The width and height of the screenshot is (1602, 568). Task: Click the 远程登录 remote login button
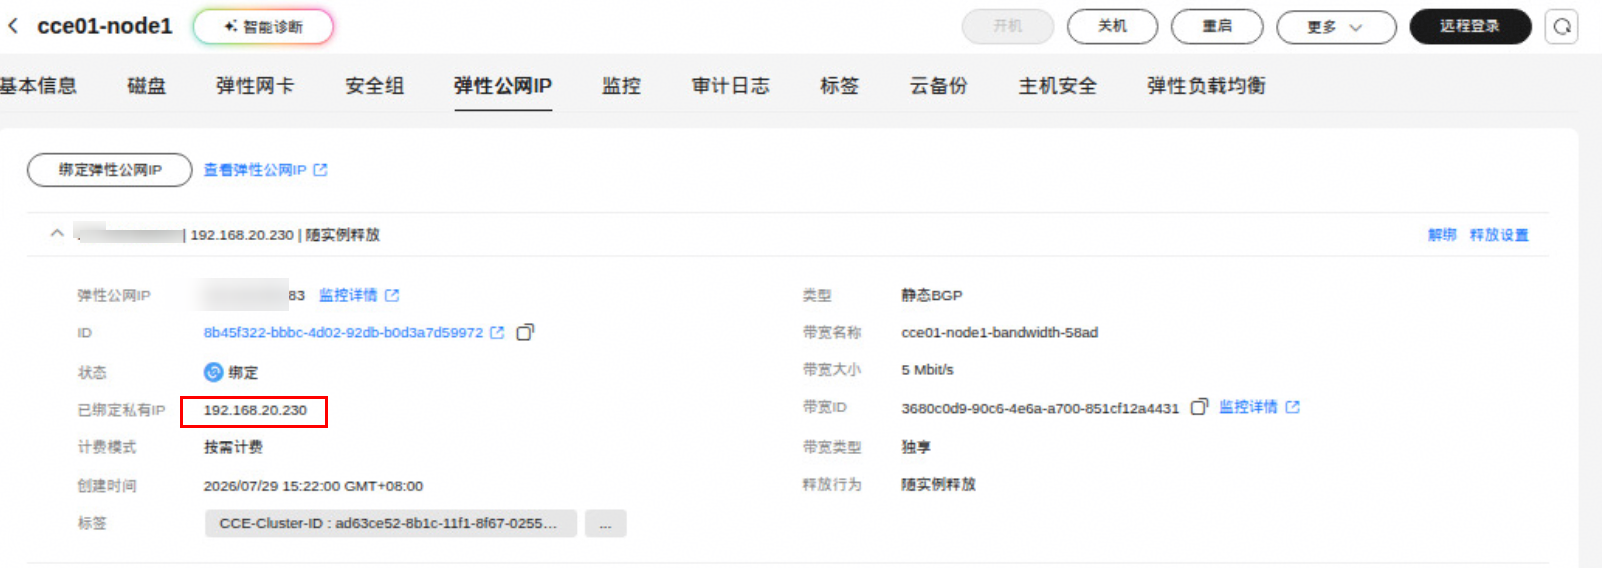(x=1470, y=26)
